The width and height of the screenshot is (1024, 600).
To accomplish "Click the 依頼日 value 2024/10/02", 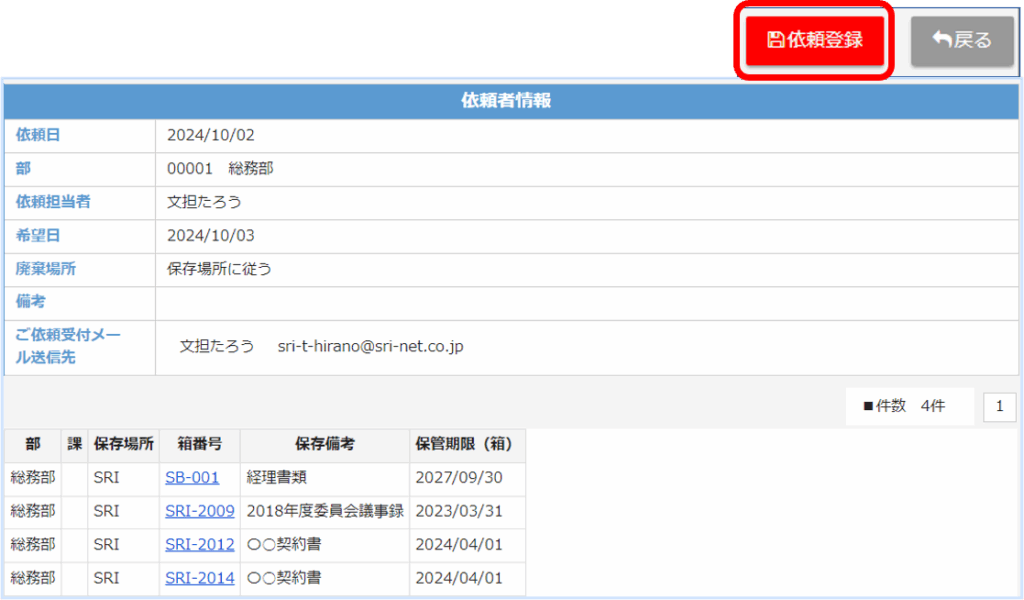I will coord(211,135).
